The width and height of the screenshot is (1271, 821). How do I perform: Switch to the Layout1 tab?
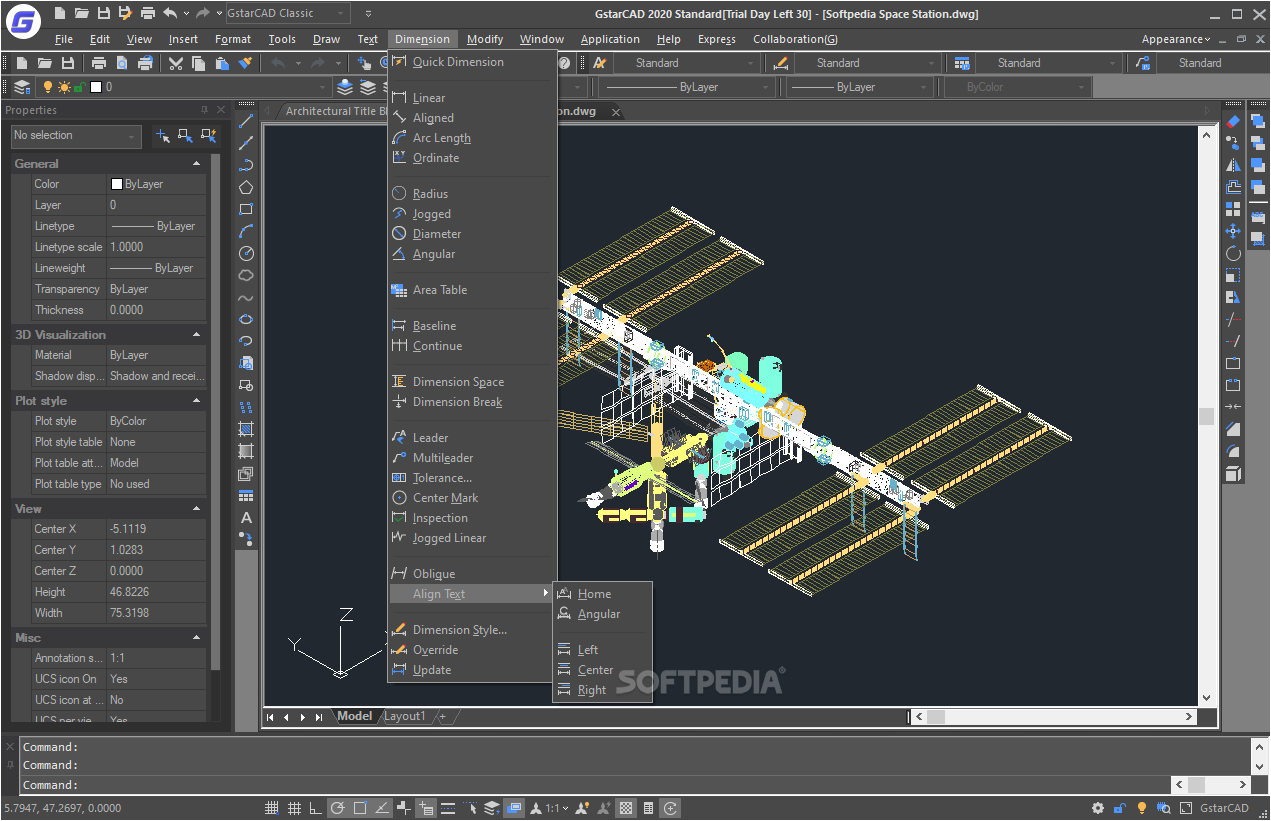click(x=405, y=716)
